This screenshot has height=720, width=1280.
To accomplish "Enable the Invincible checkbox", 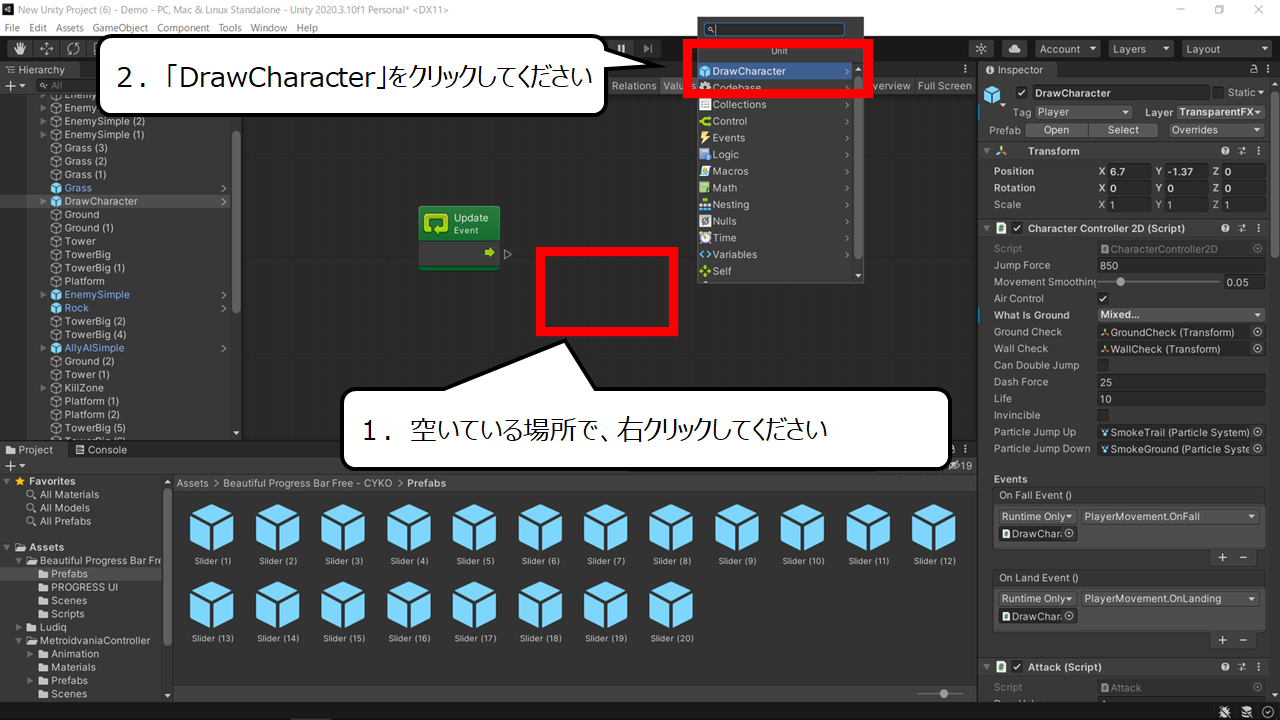I will tap(1103, 415).
